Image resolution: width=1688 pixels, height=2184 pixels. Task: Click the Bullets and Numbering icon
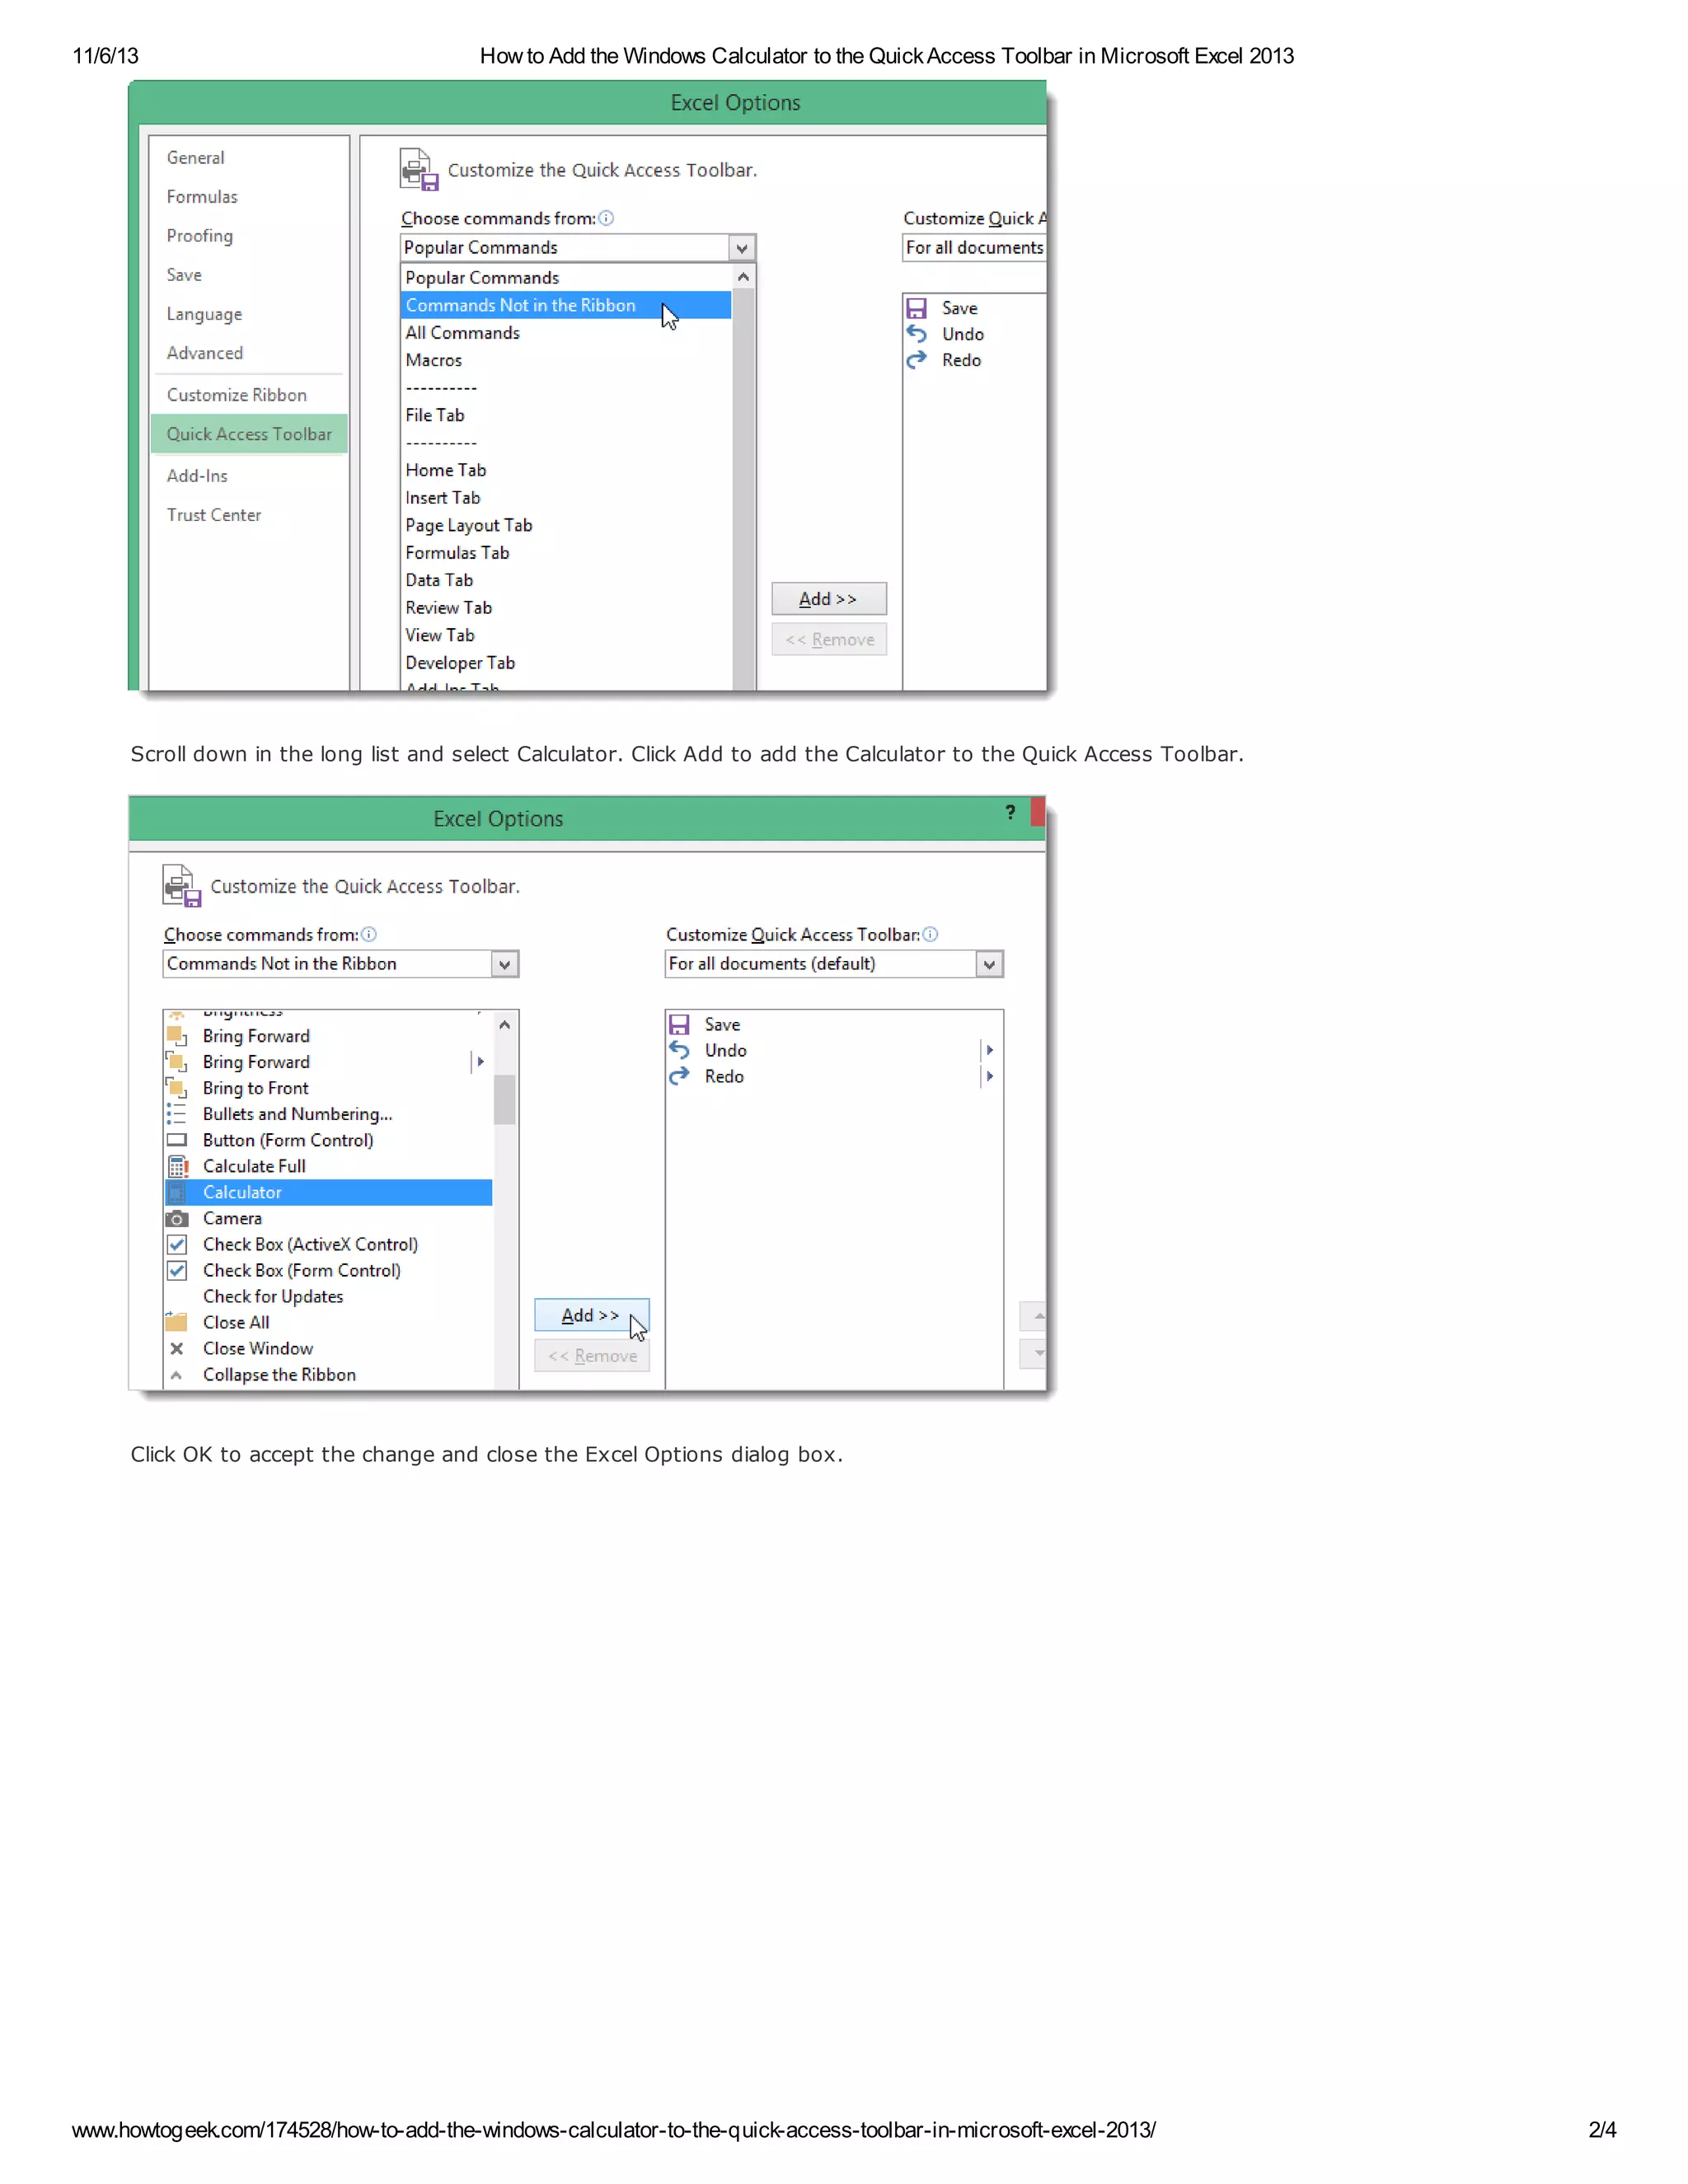click(177, 1114)
